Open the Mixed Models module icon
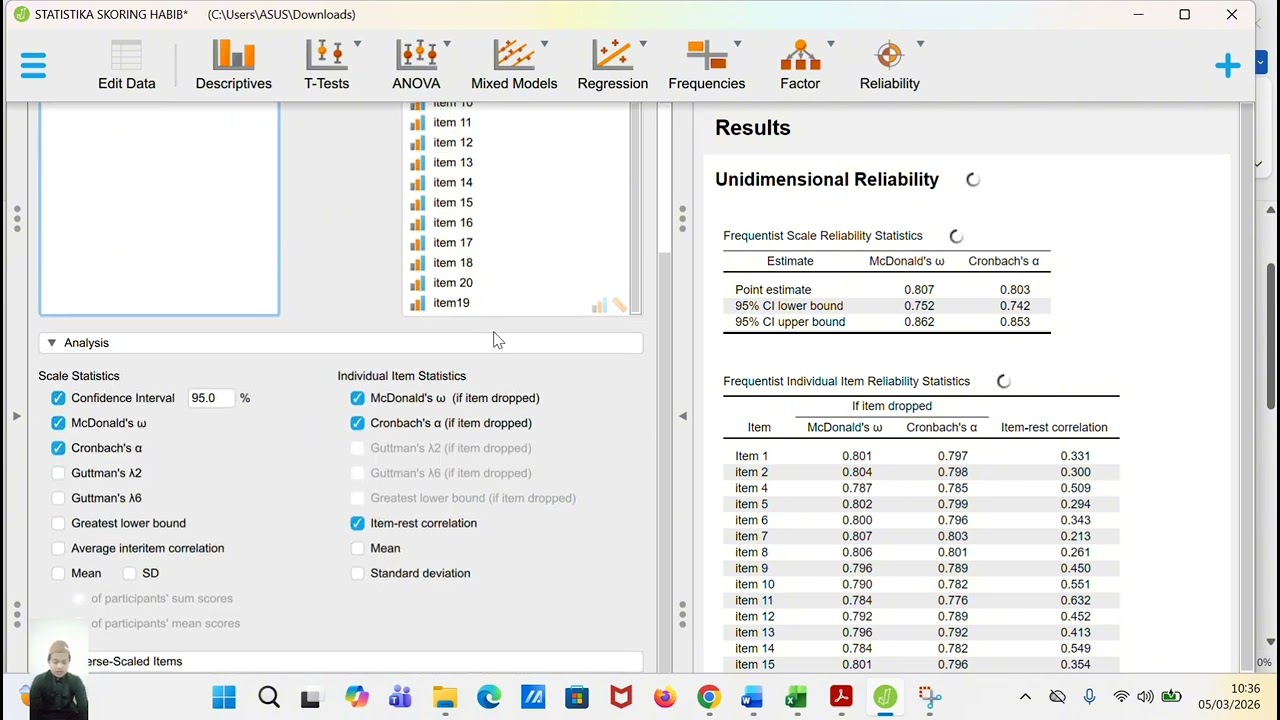The width and height of the screenshot is (1280, 720). tap(514, 66)
